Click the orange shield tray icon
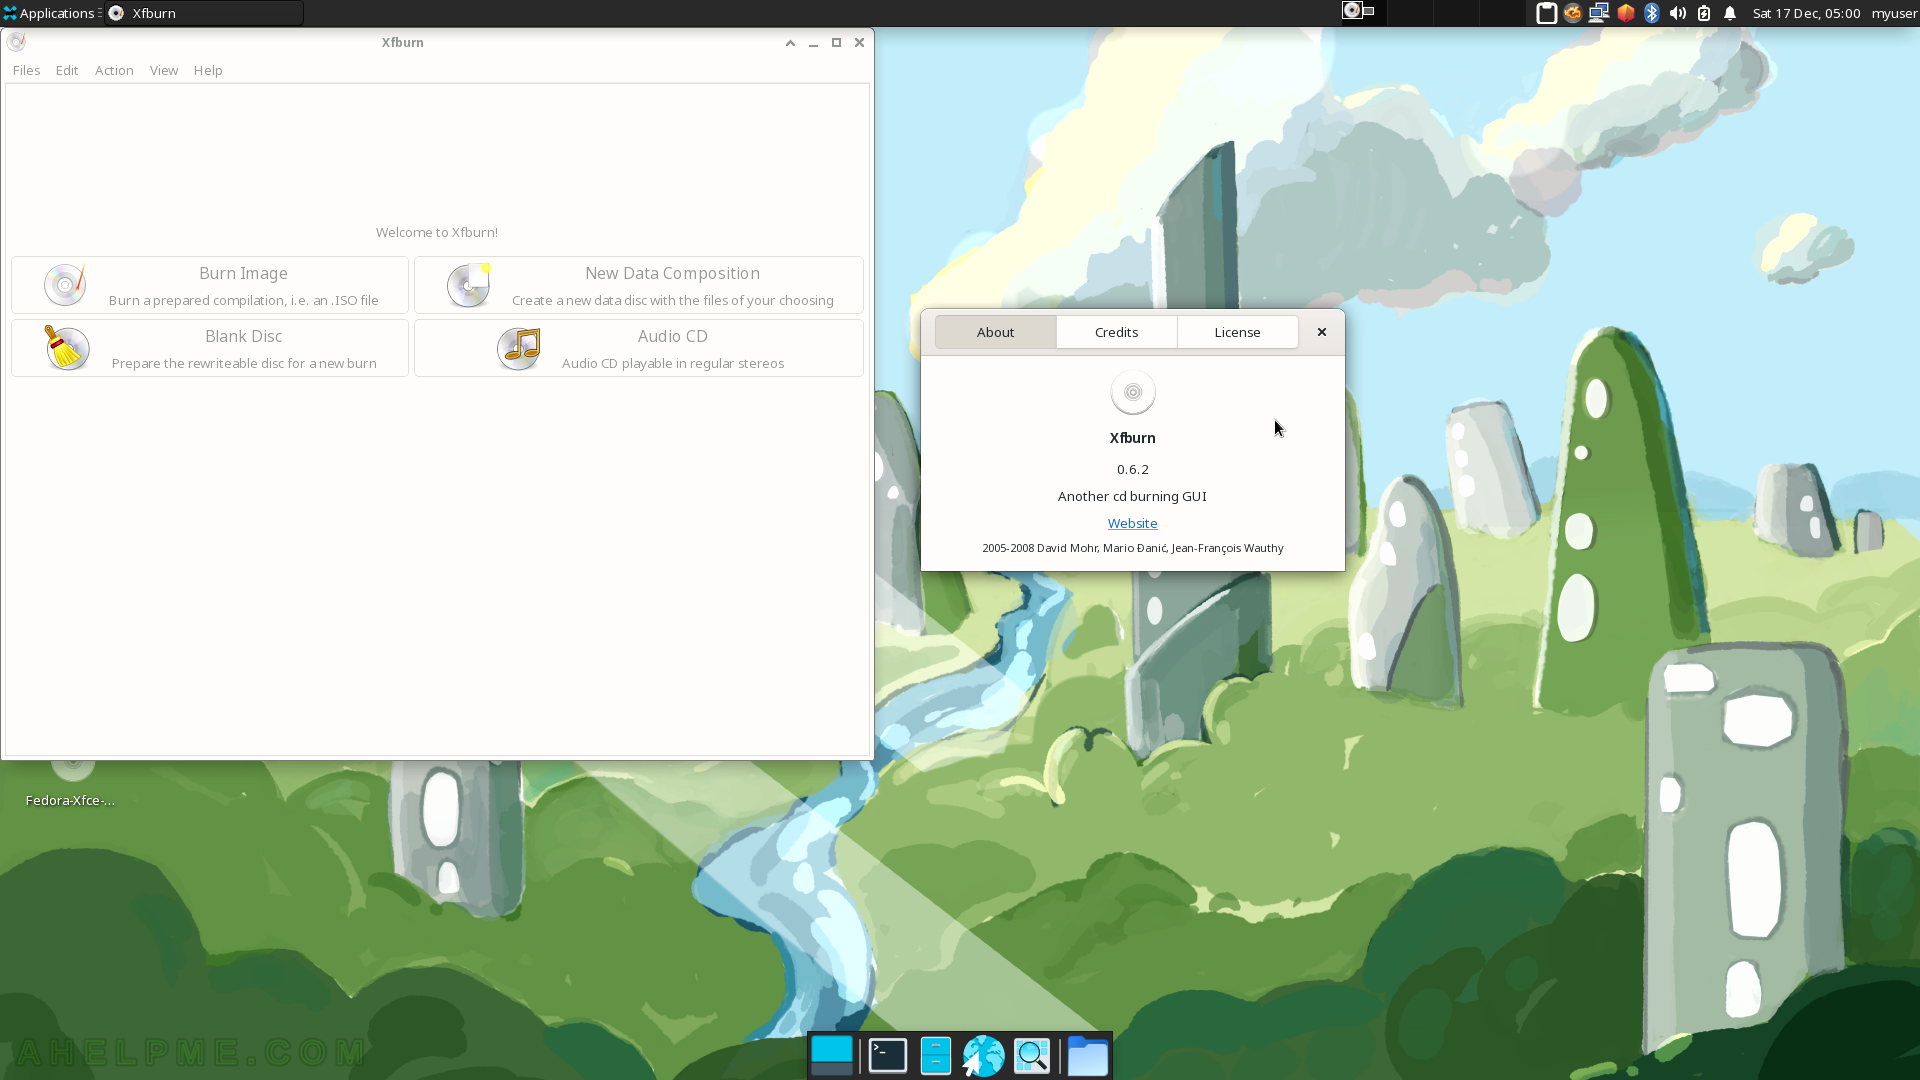The width and height of the screenshot is (1920, 1080). tap(1626, 13)
